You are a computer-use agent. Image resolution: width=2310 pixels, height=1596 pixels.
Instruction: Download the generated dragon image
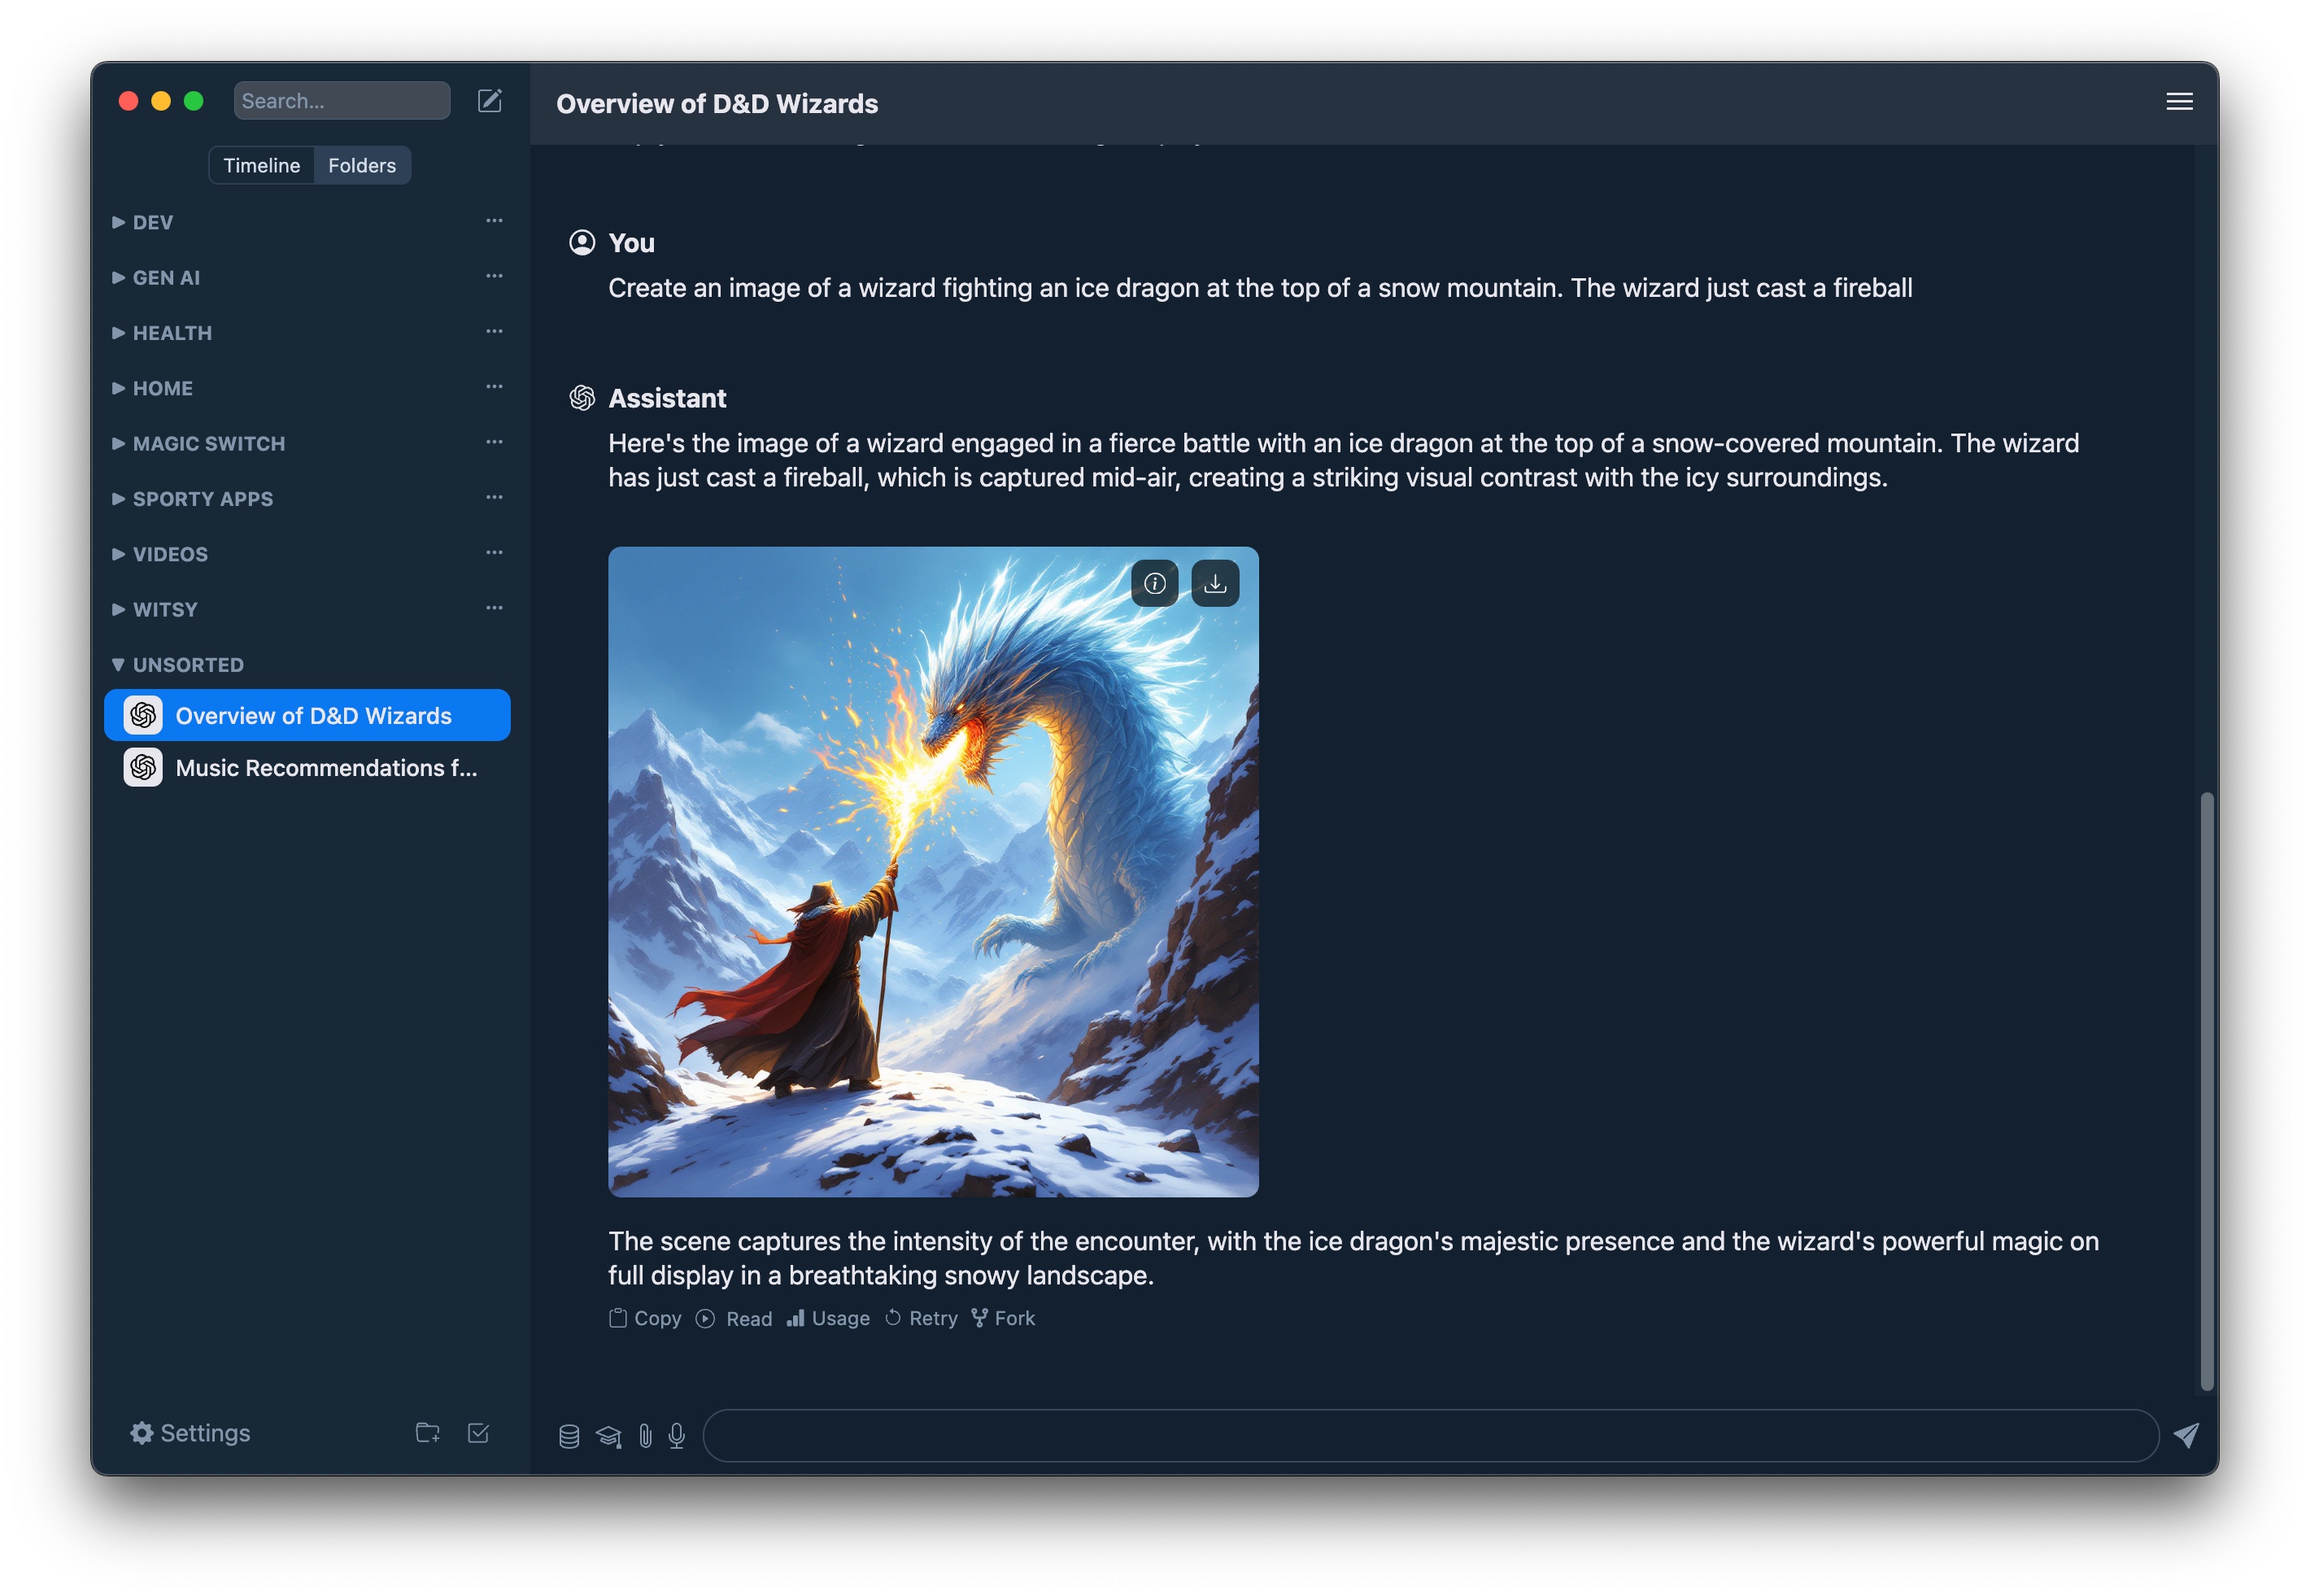tap(1214, 584)
